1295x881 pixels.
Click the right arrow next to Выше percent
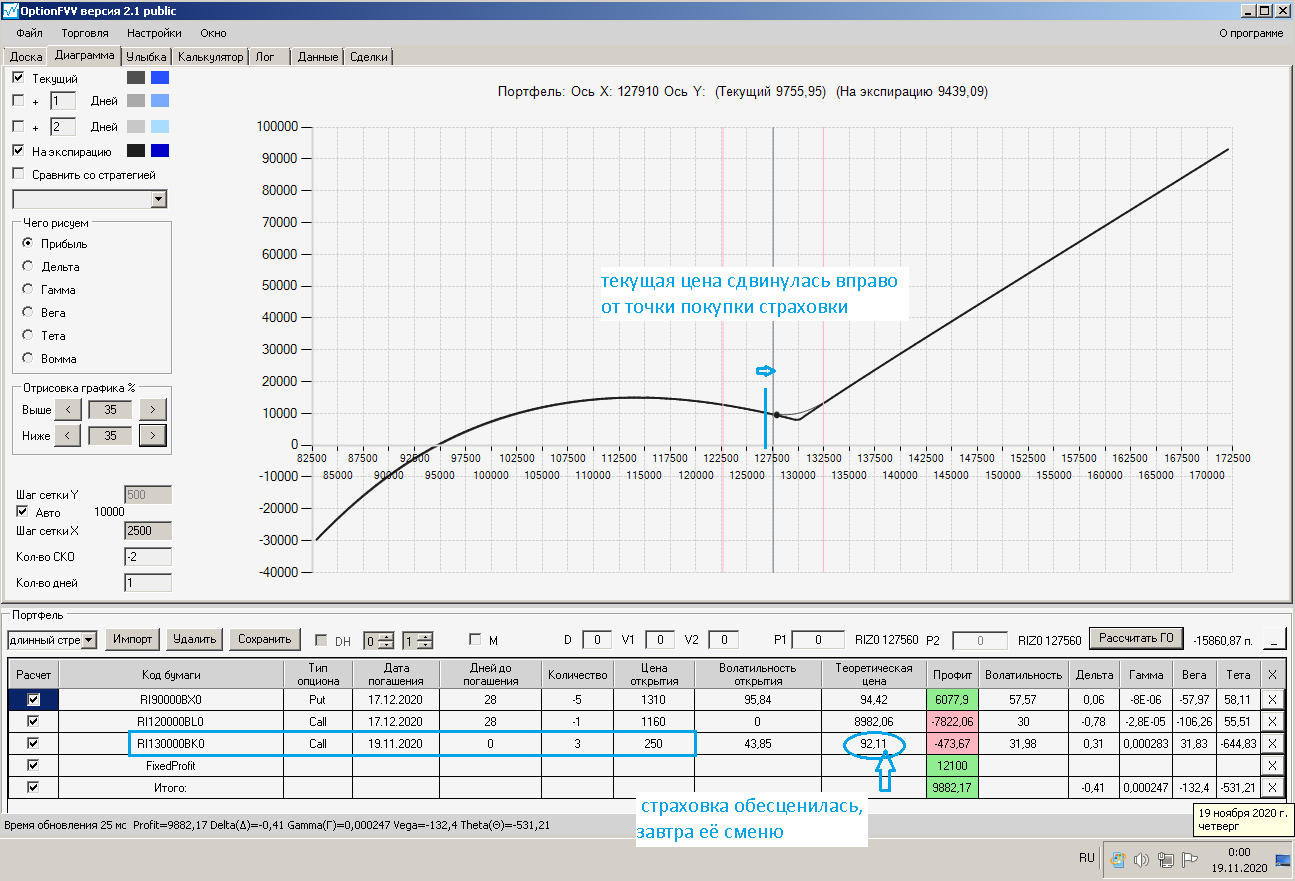tap(152, 409)
